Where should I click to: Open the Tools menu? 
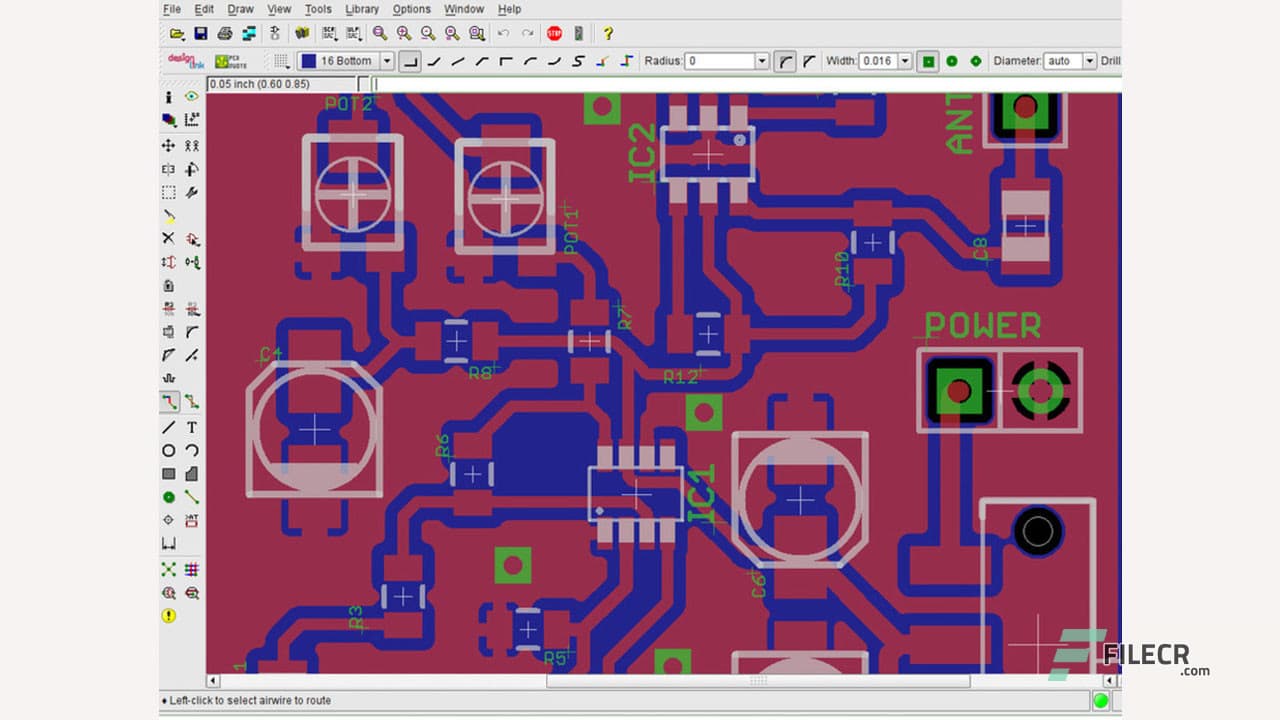coord(318,9)
